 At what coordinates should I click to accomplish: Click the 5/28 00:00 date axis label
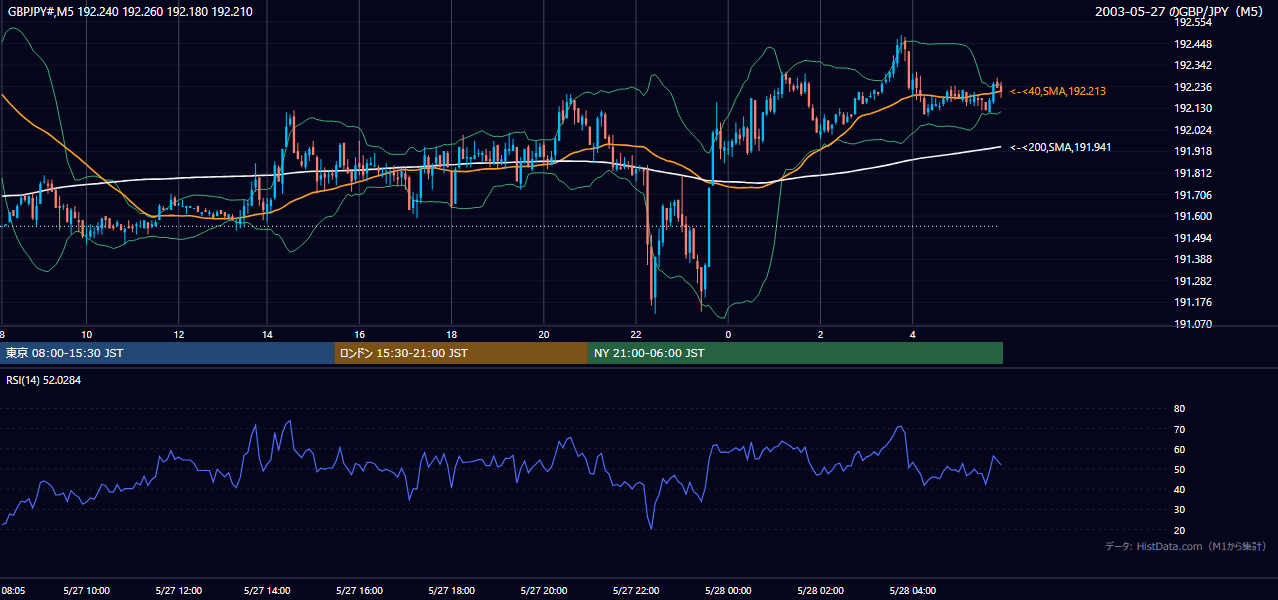tap(727, 591)
